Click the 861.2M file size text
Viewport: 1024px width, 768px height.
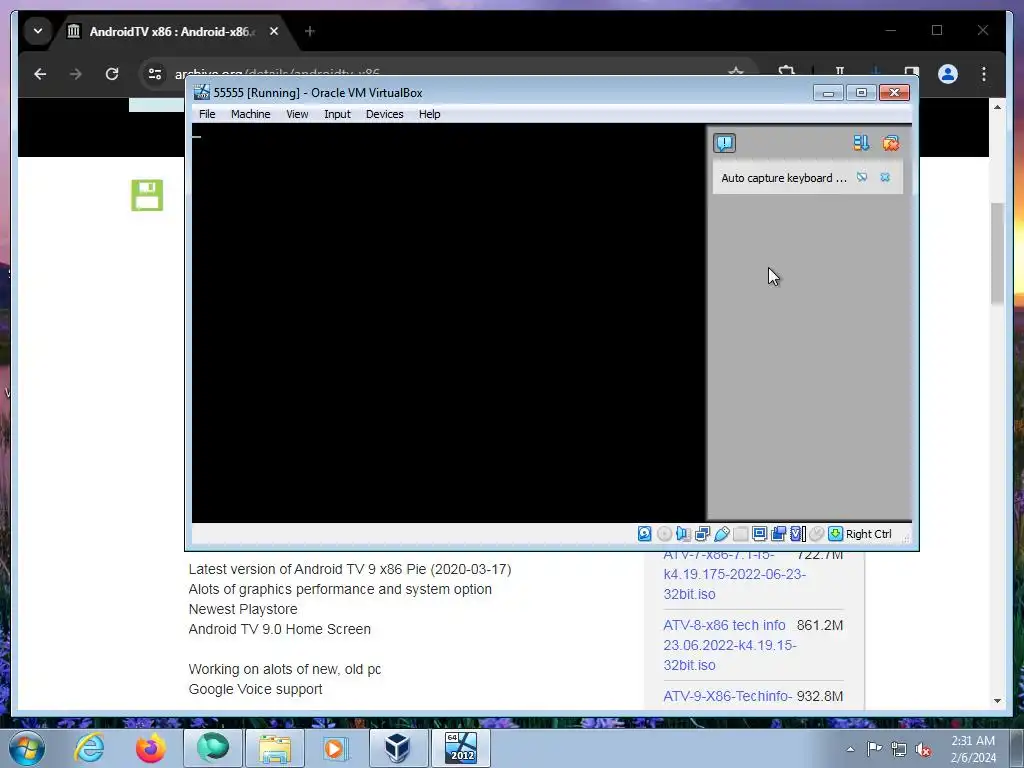[x=820, y=626]
